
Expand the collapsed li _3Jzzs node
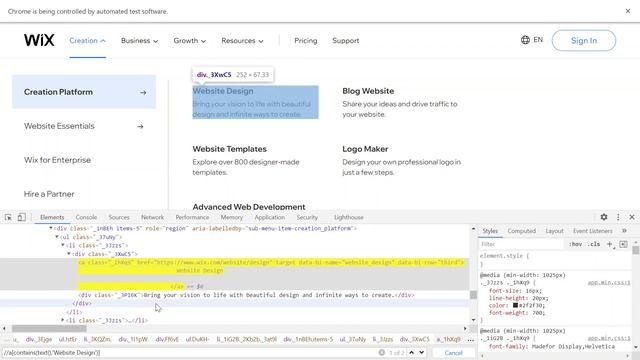(x=63, y=320)
